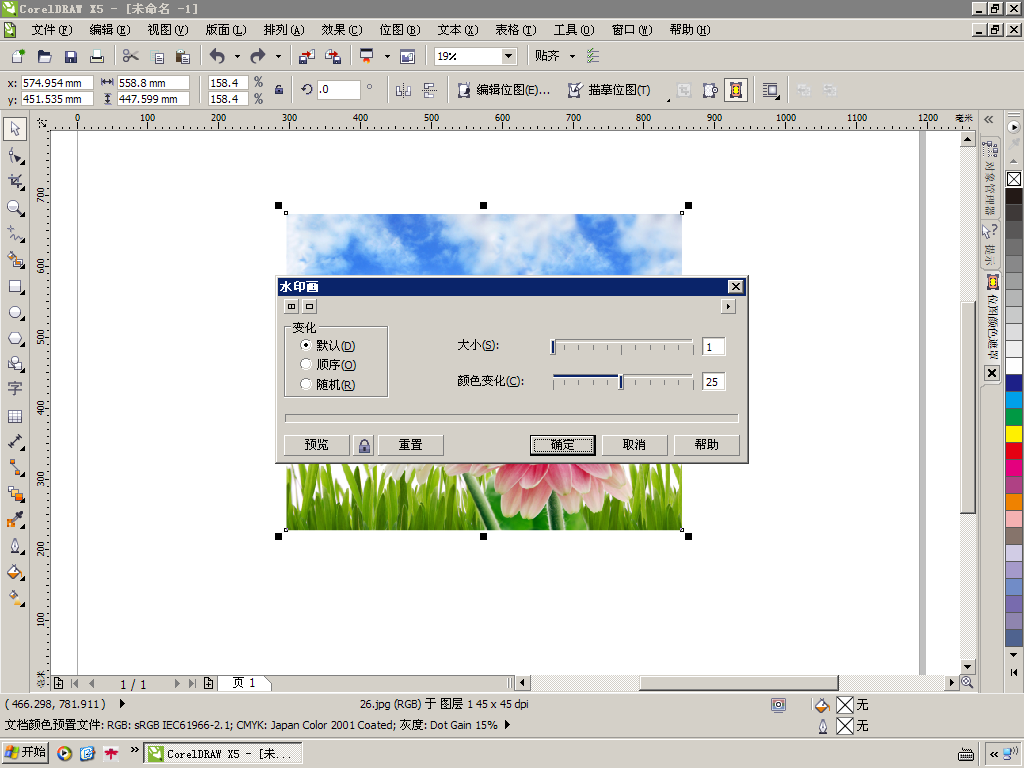Adjust the 颜色变化 color variation slider
Viewport: 1024px width, 768px height.
[x=622, y=381]
